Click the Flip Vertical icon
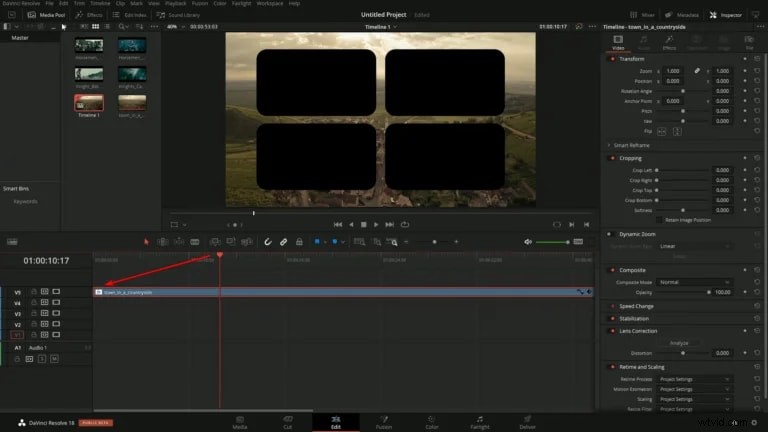The image size is (768, 432). 677,131
